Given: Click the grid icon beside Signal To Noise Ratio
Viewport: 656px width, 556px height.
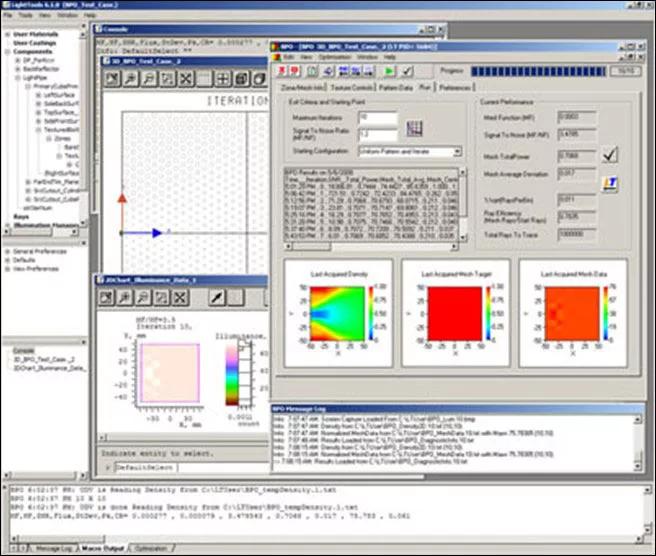Looking at the screenshot, I should pyautogui.click(x=415, y=128).
